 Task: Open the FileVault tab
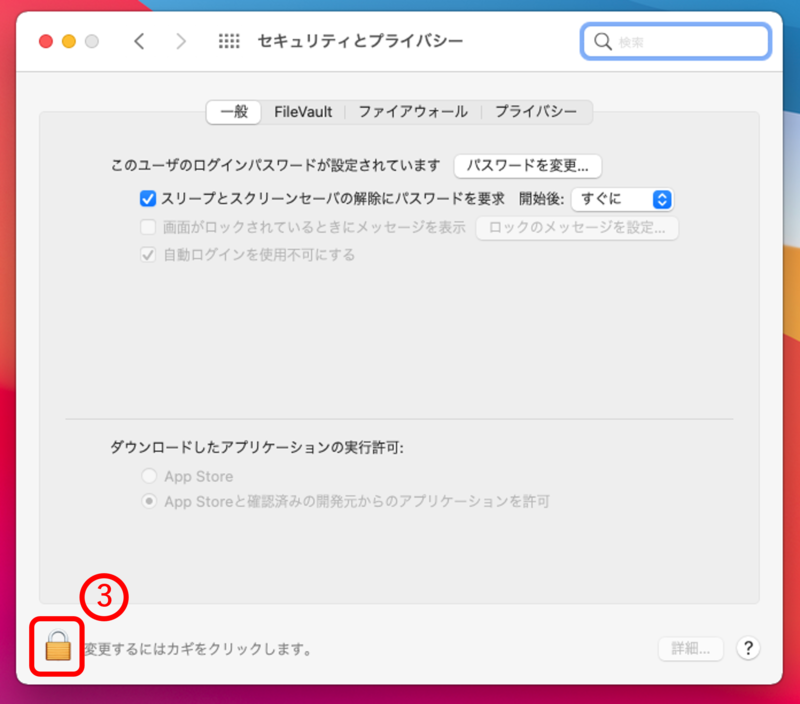tap(303, 112)
